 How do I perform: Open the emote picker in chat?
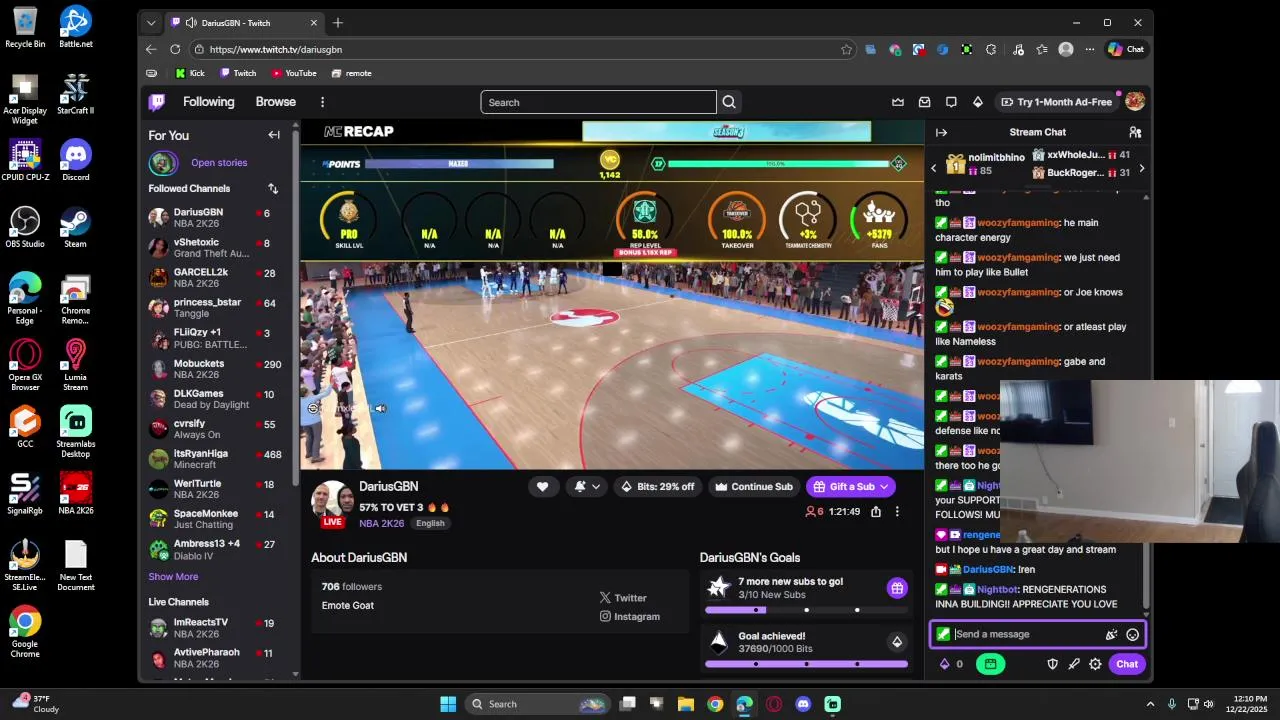click(1132, 634)
